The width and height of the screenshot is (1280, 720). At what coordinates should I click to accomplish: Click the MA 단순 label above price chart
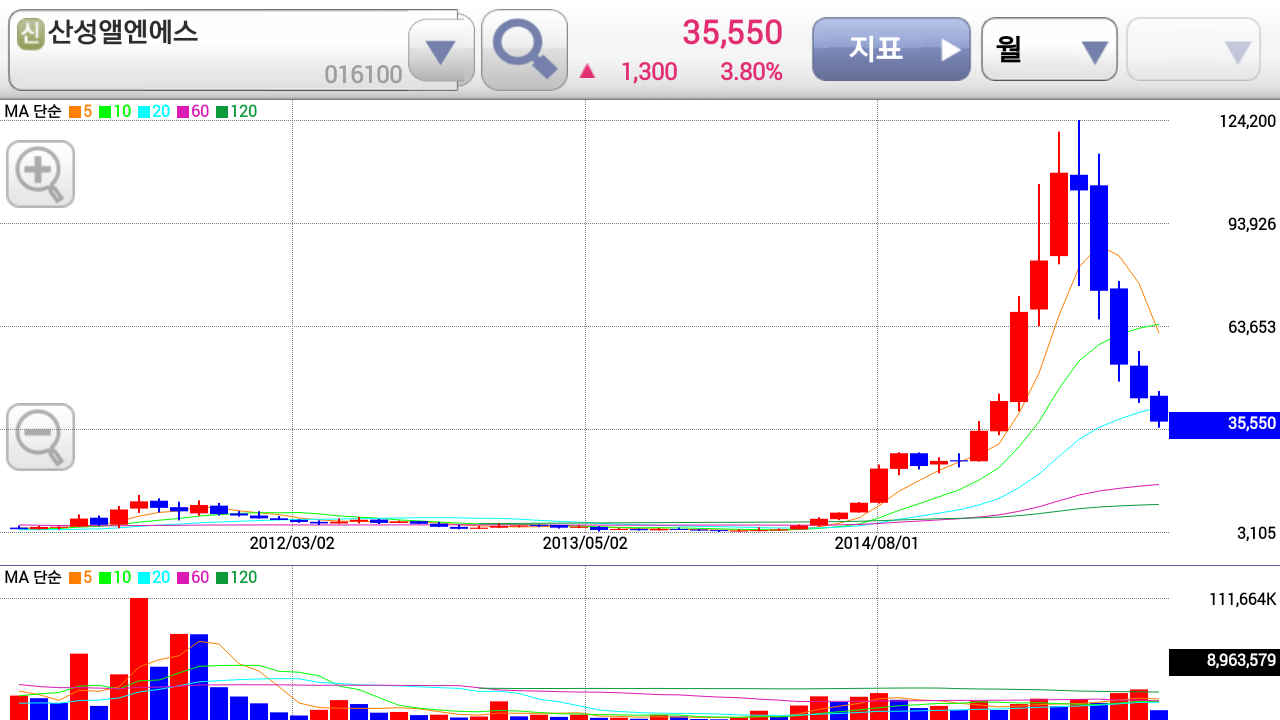tap(33, 111)
